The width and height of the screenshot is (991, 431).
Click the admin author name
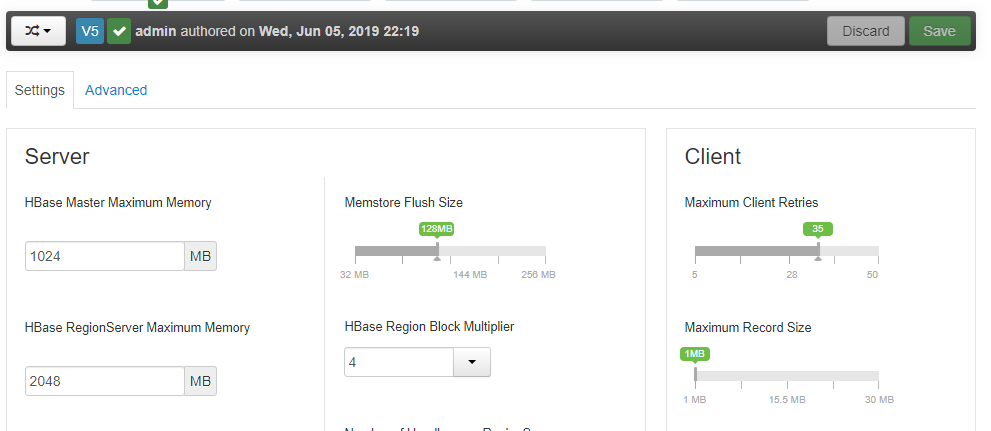pos(156,31)
